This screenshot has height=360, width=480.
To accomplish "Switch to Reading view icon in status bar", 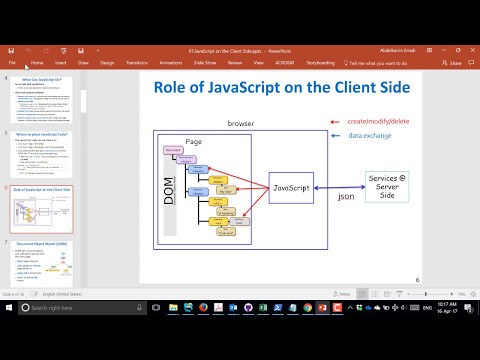I will (387, 294).
